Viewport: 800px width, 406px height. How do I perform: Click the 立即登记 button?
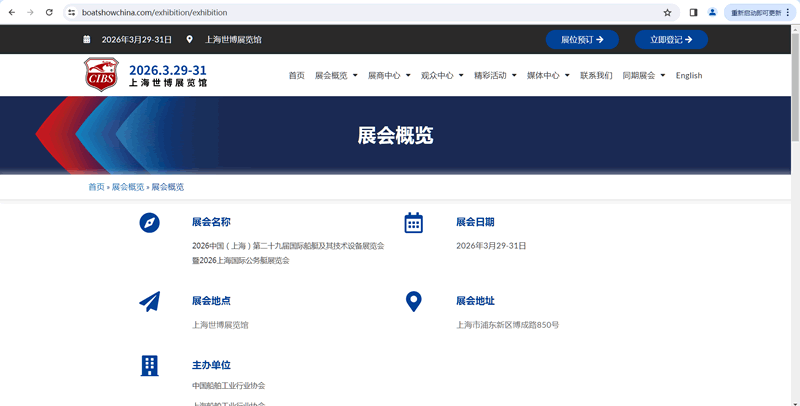click(671, 40)
